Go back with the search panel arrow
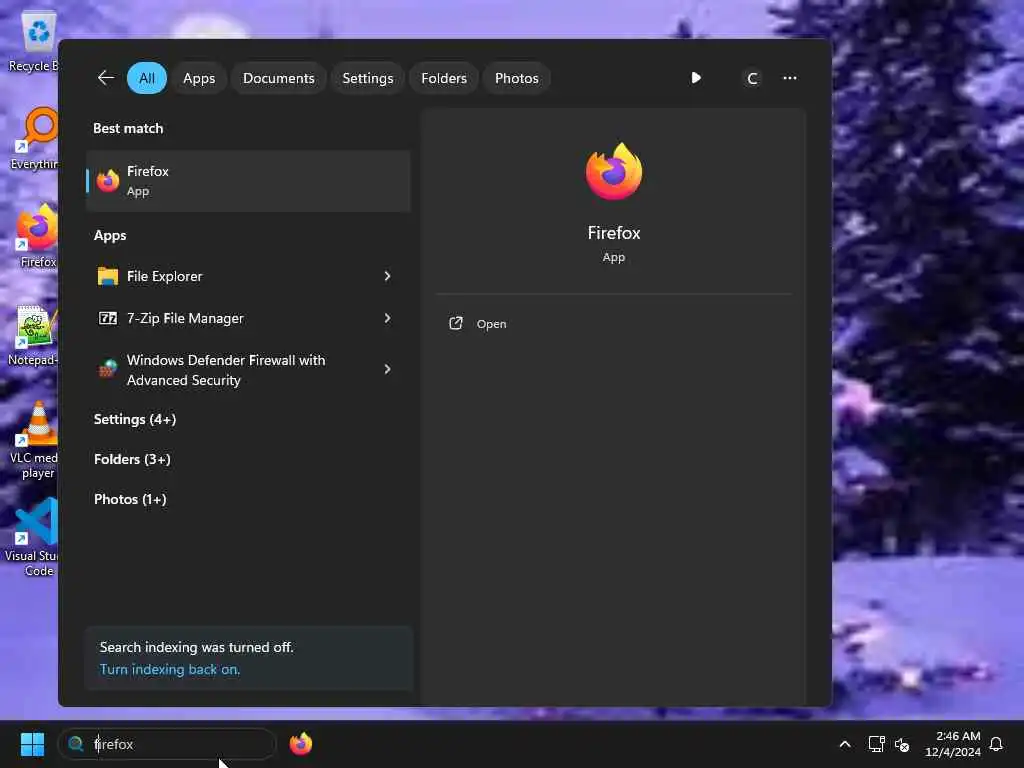This screenshot has height=768, width=1024. (x=106, y=78)
